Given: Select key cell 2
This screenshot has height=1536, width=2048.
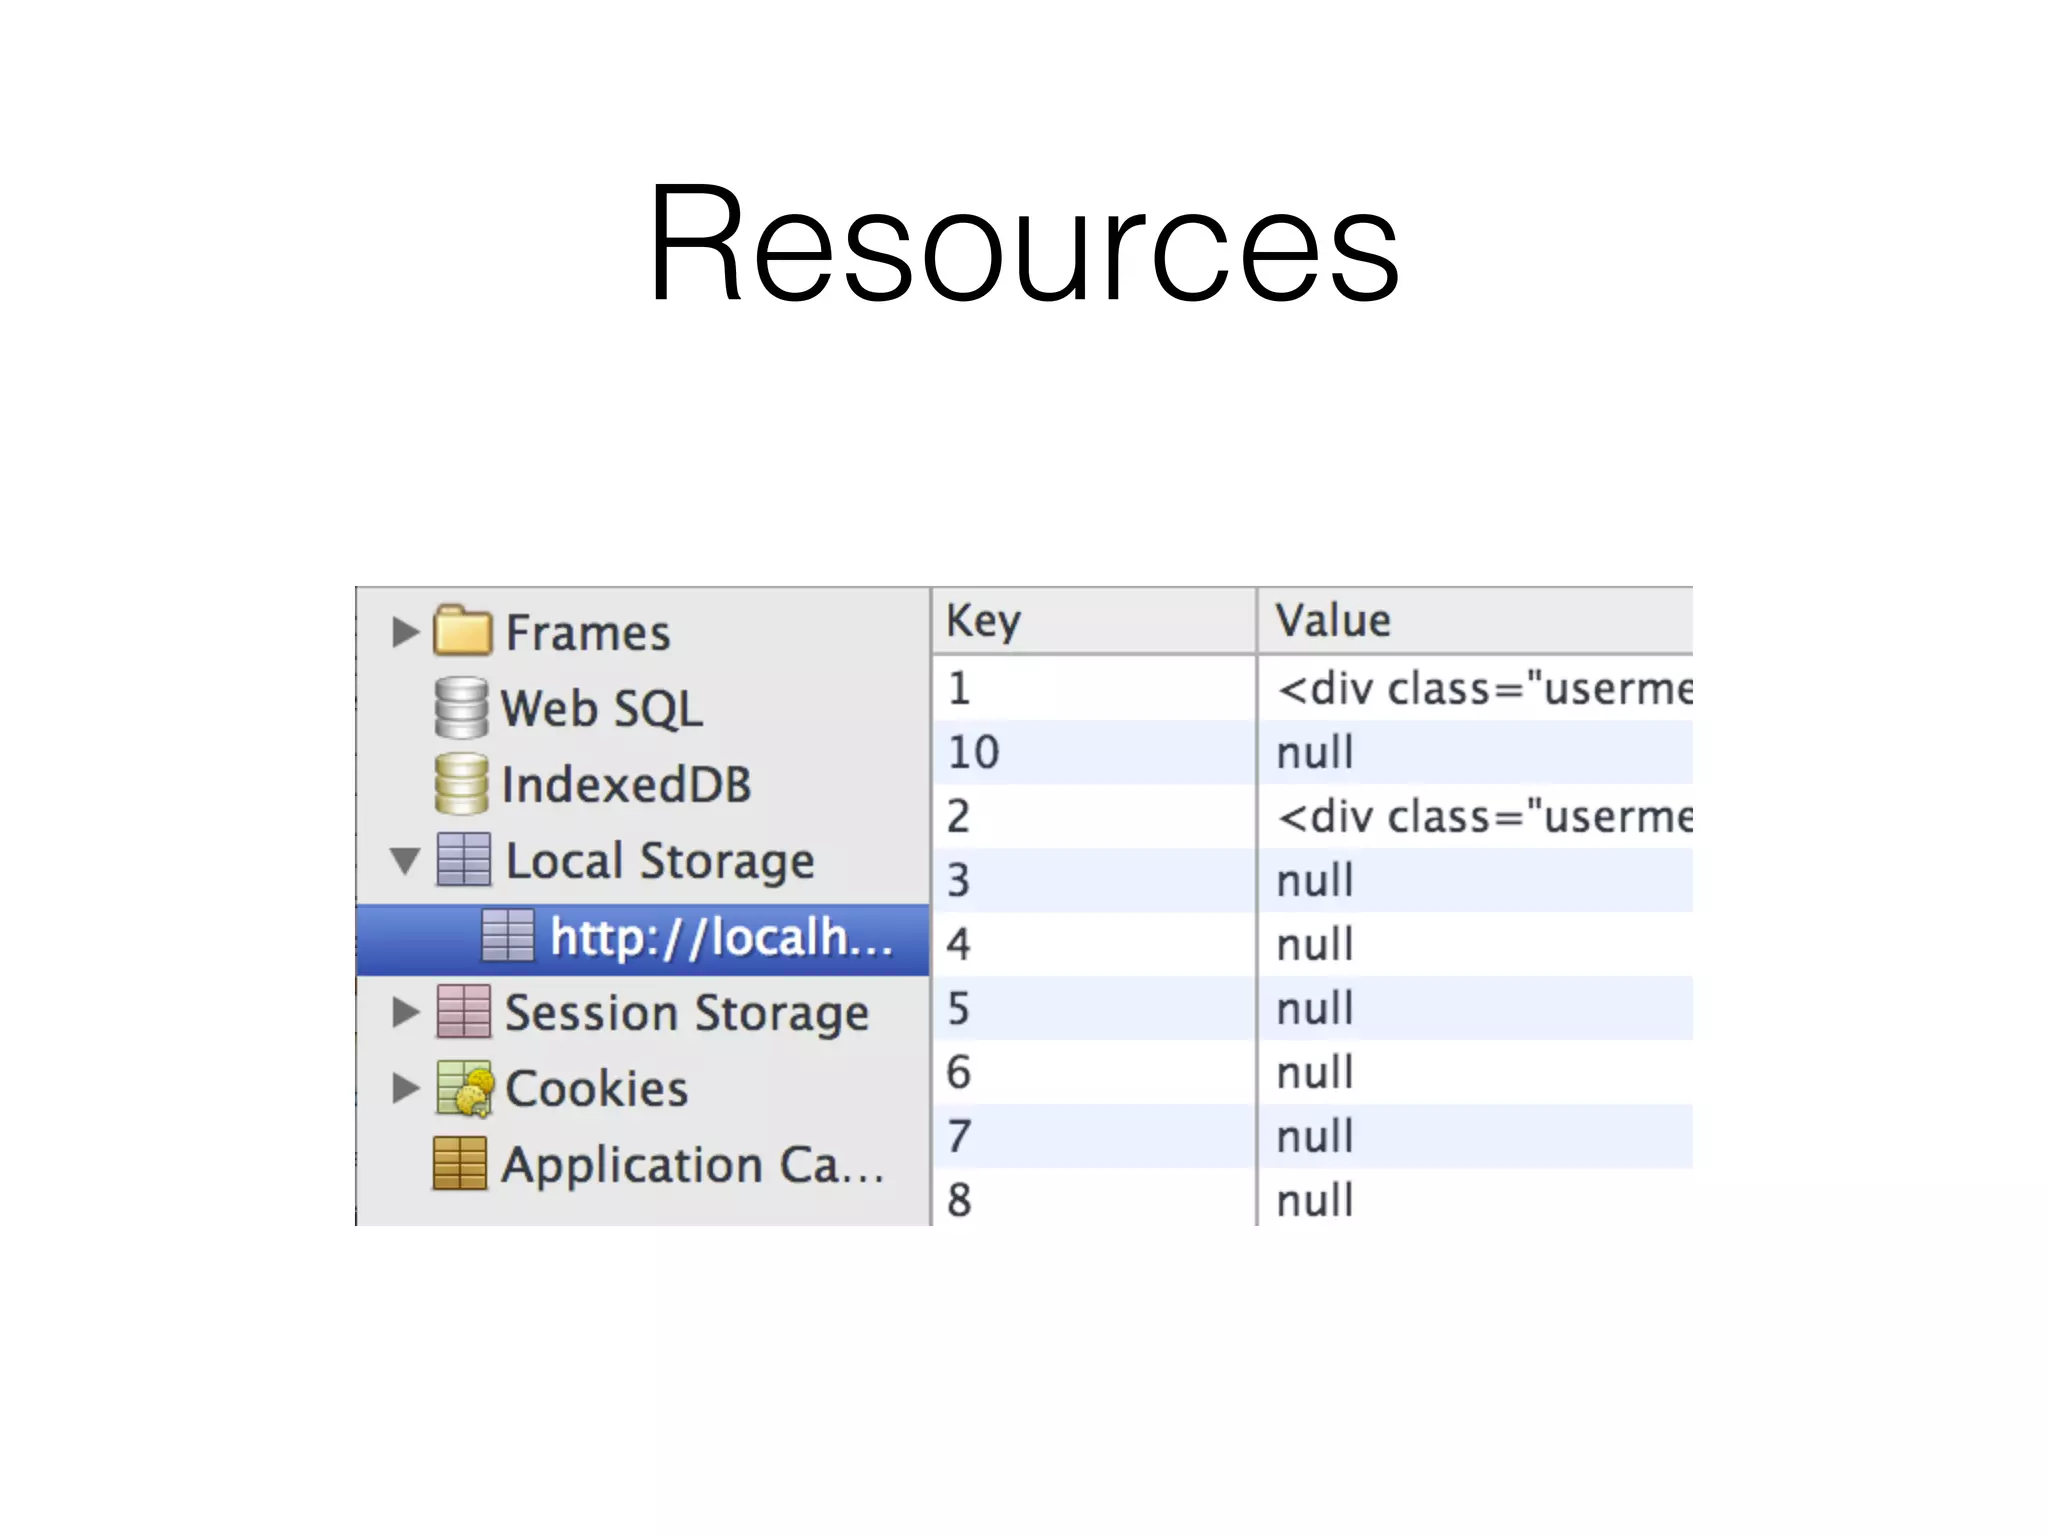Looking at the screenshot, I should coord(1094,816).
